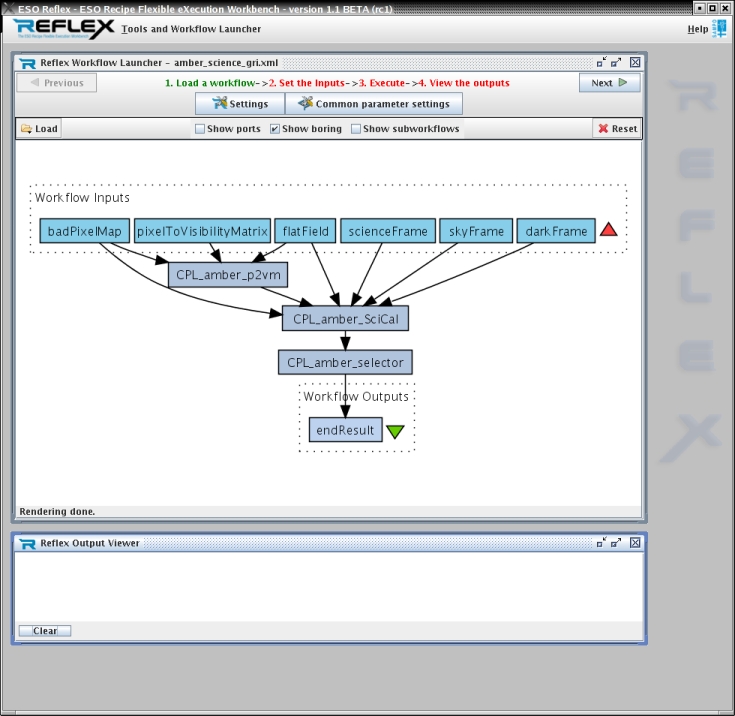
Task: Iconify the Reflex Output Viewer panel
Action: [x=601, y=543]
